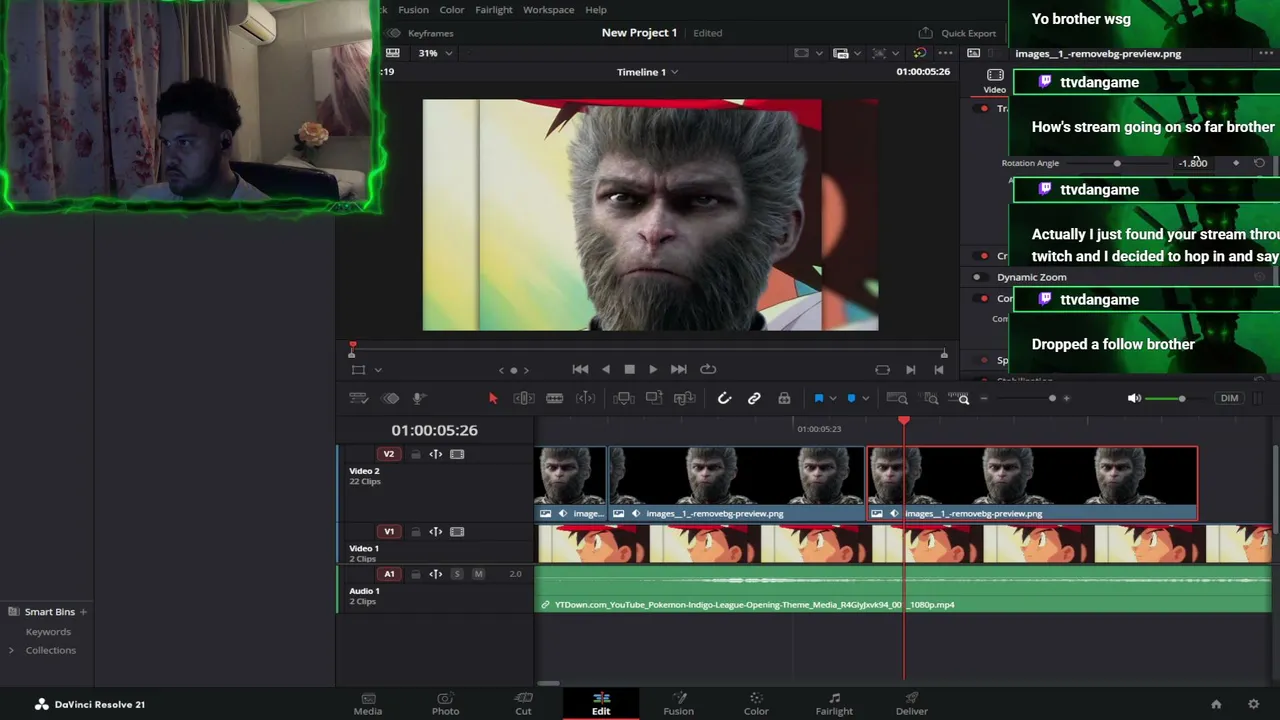Screen dimensions: 1280x720
Task: Adjust the Rotation Angle slider
Action: (x=1117, y=163)
